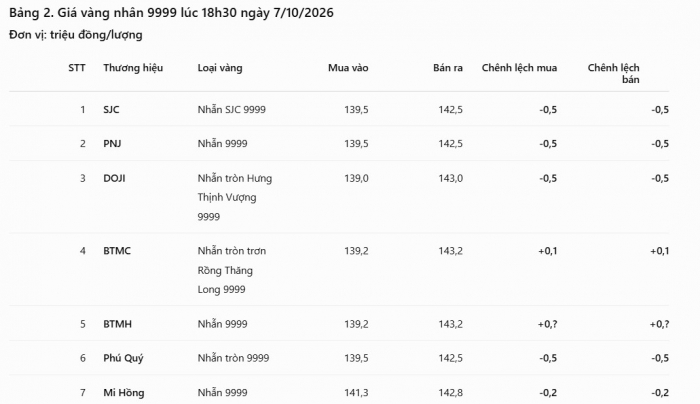Select the BTMC brand cell
The height and width of the screenshot is (404, 700).
coord(117,251)
